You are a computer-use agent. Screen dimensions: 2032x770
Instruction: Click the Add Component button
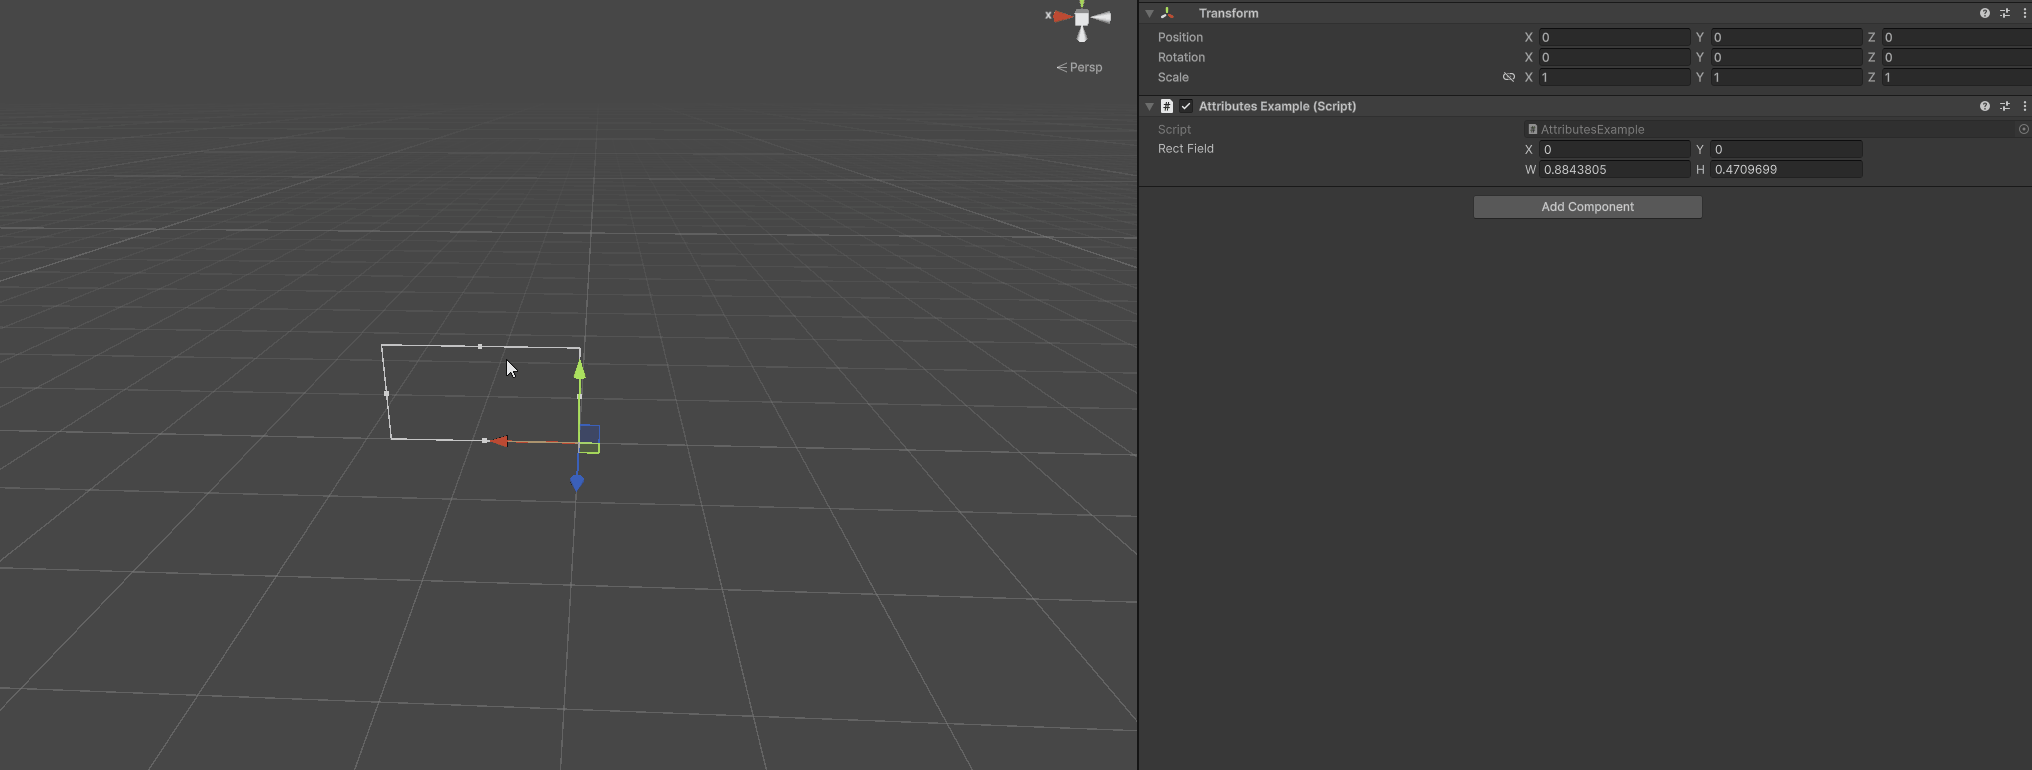pyautogui.click(x=1588, y=207)
